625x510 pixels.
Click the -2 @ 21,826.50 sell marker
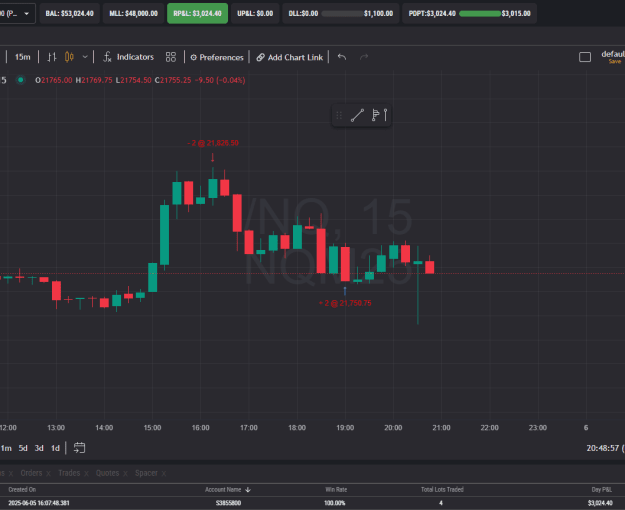213,143
